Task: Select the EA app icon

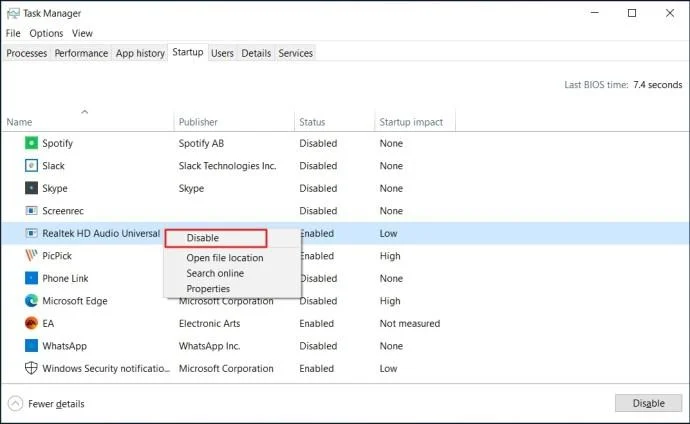Action: [x=31, y=323]
